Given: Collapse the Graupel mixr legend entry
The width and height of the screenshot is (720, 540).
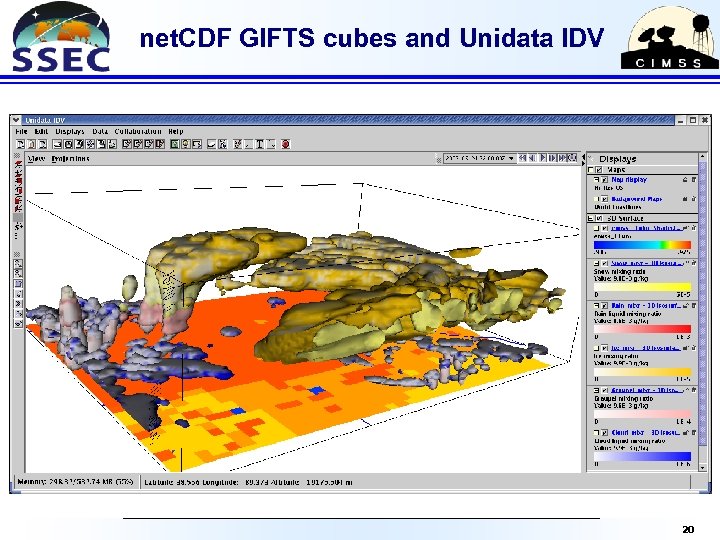Looking at the screenshot, I should (x=596, y=390).
